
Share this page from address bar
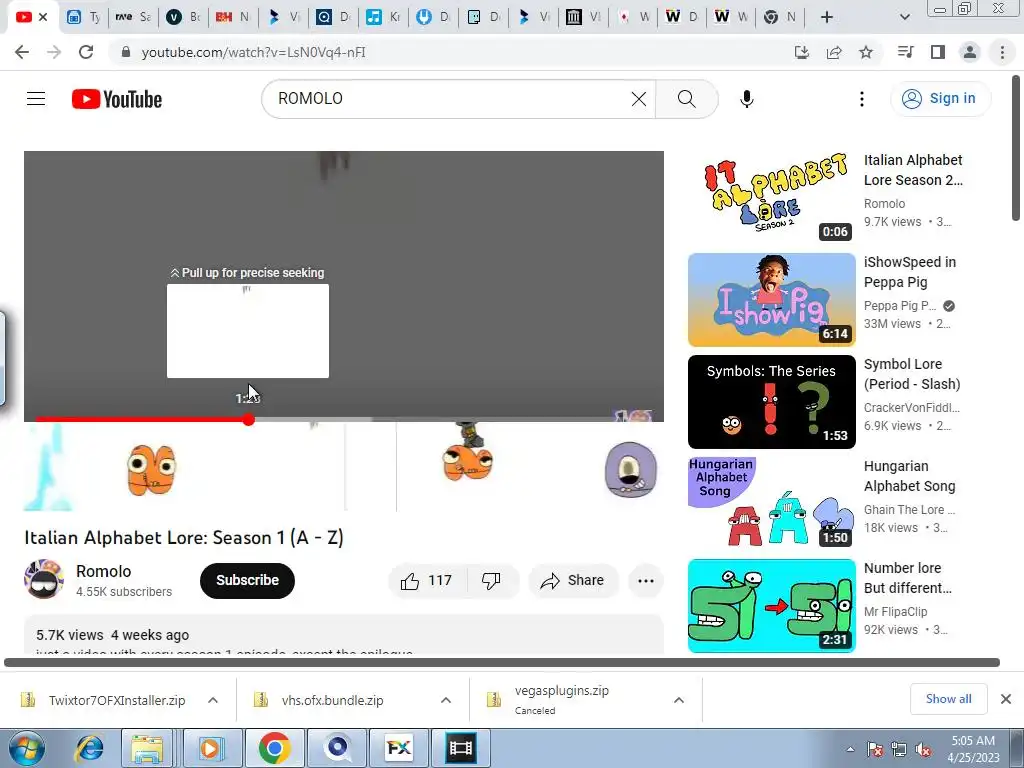click(x=834, y=52)
